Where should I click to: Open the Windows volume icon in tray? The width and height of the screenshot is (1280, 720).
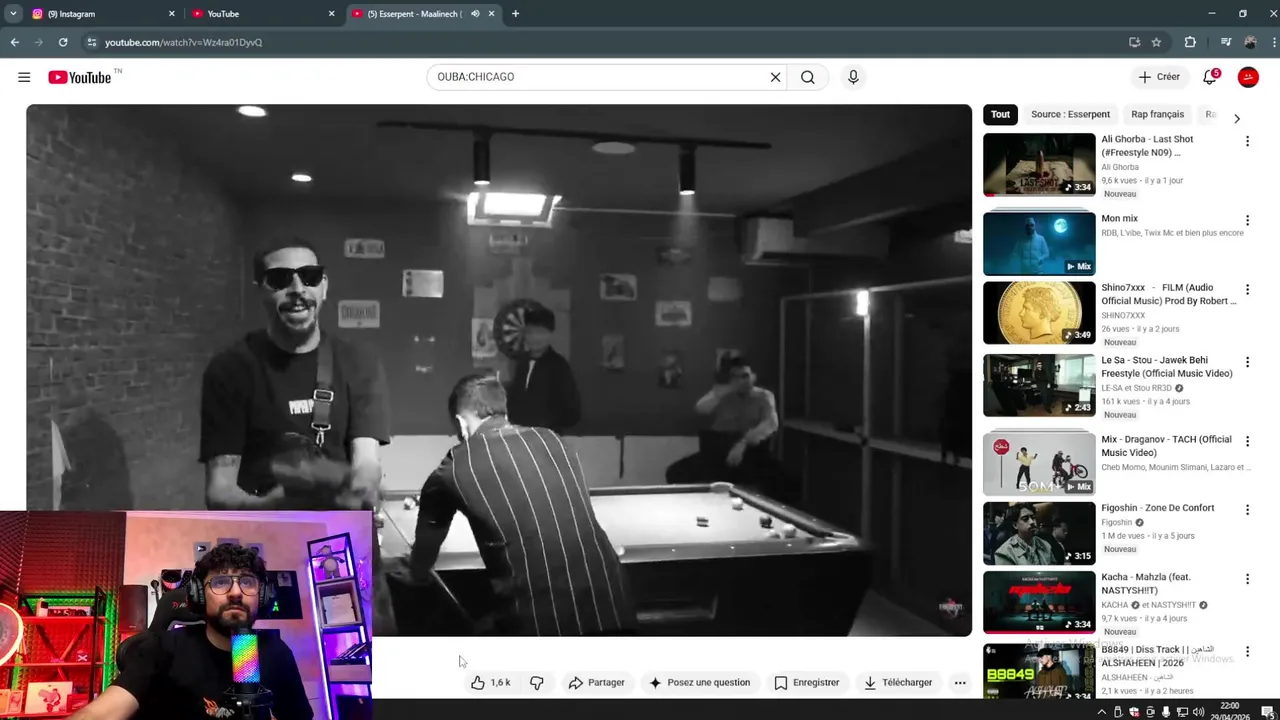coord(1198,712)
